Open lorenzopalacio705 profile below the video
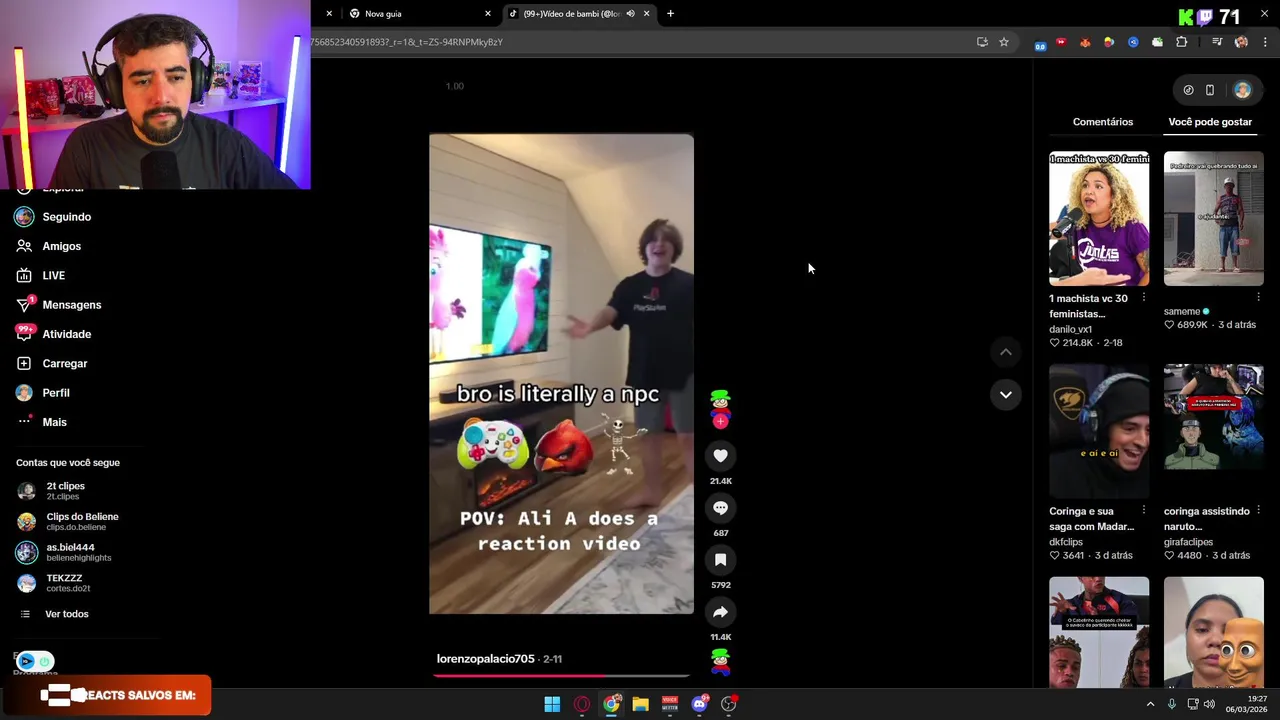This screenshot has width=1280, height=720. click(485, 659)
